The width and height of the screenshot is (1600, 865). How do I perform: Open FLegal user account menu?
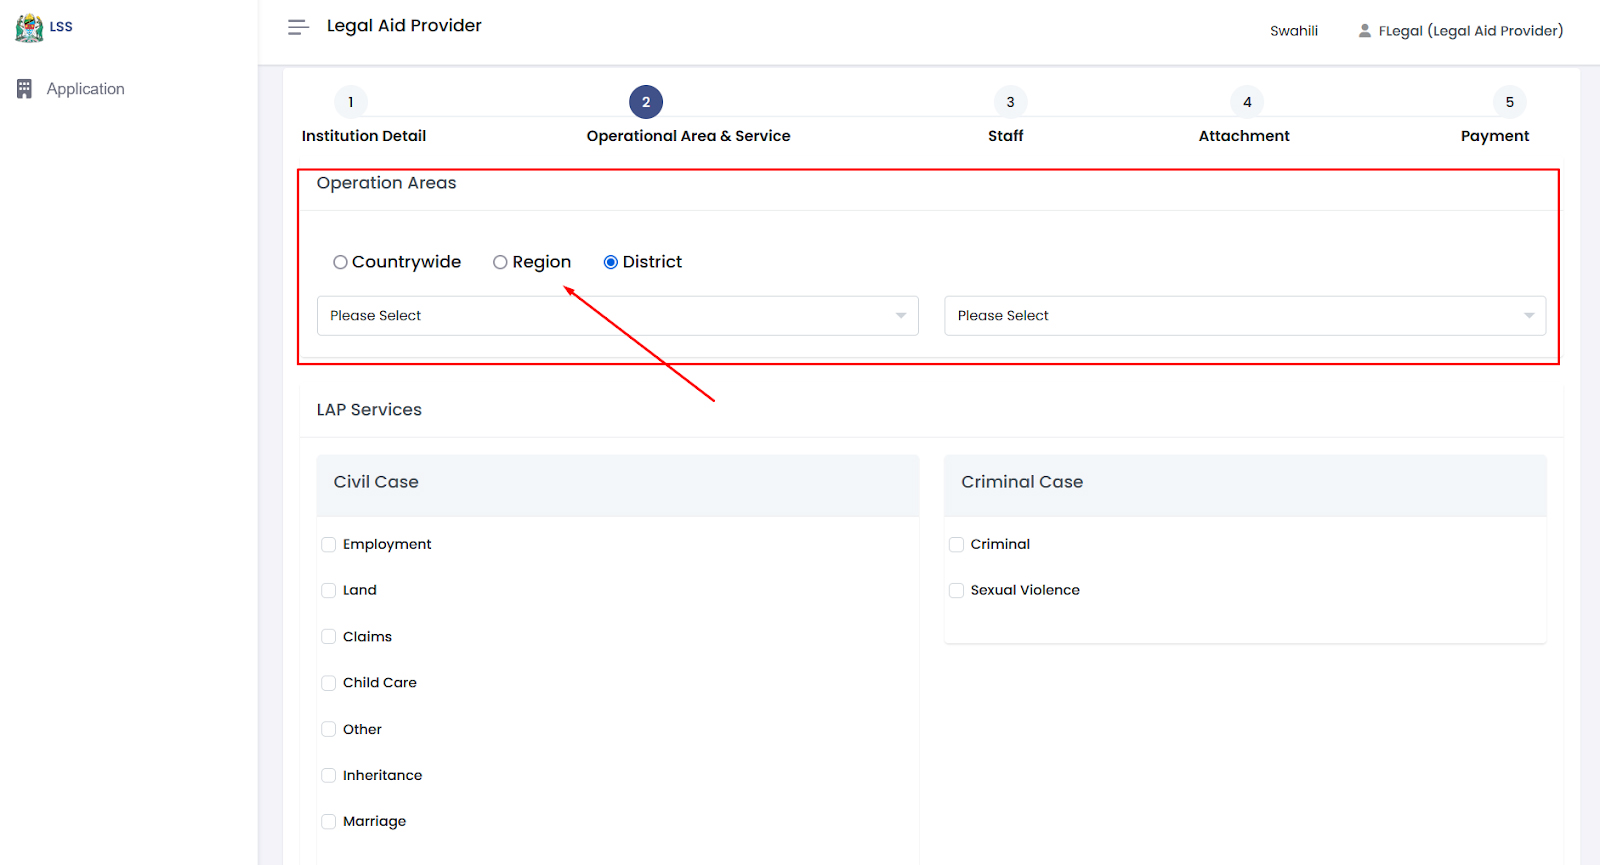point(1469,31)
